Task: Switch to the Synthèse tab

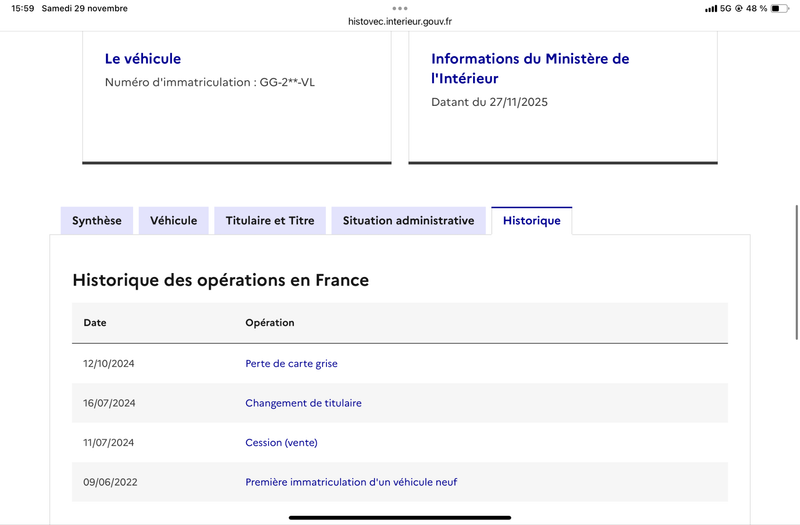Action: [x=97, y=221]
